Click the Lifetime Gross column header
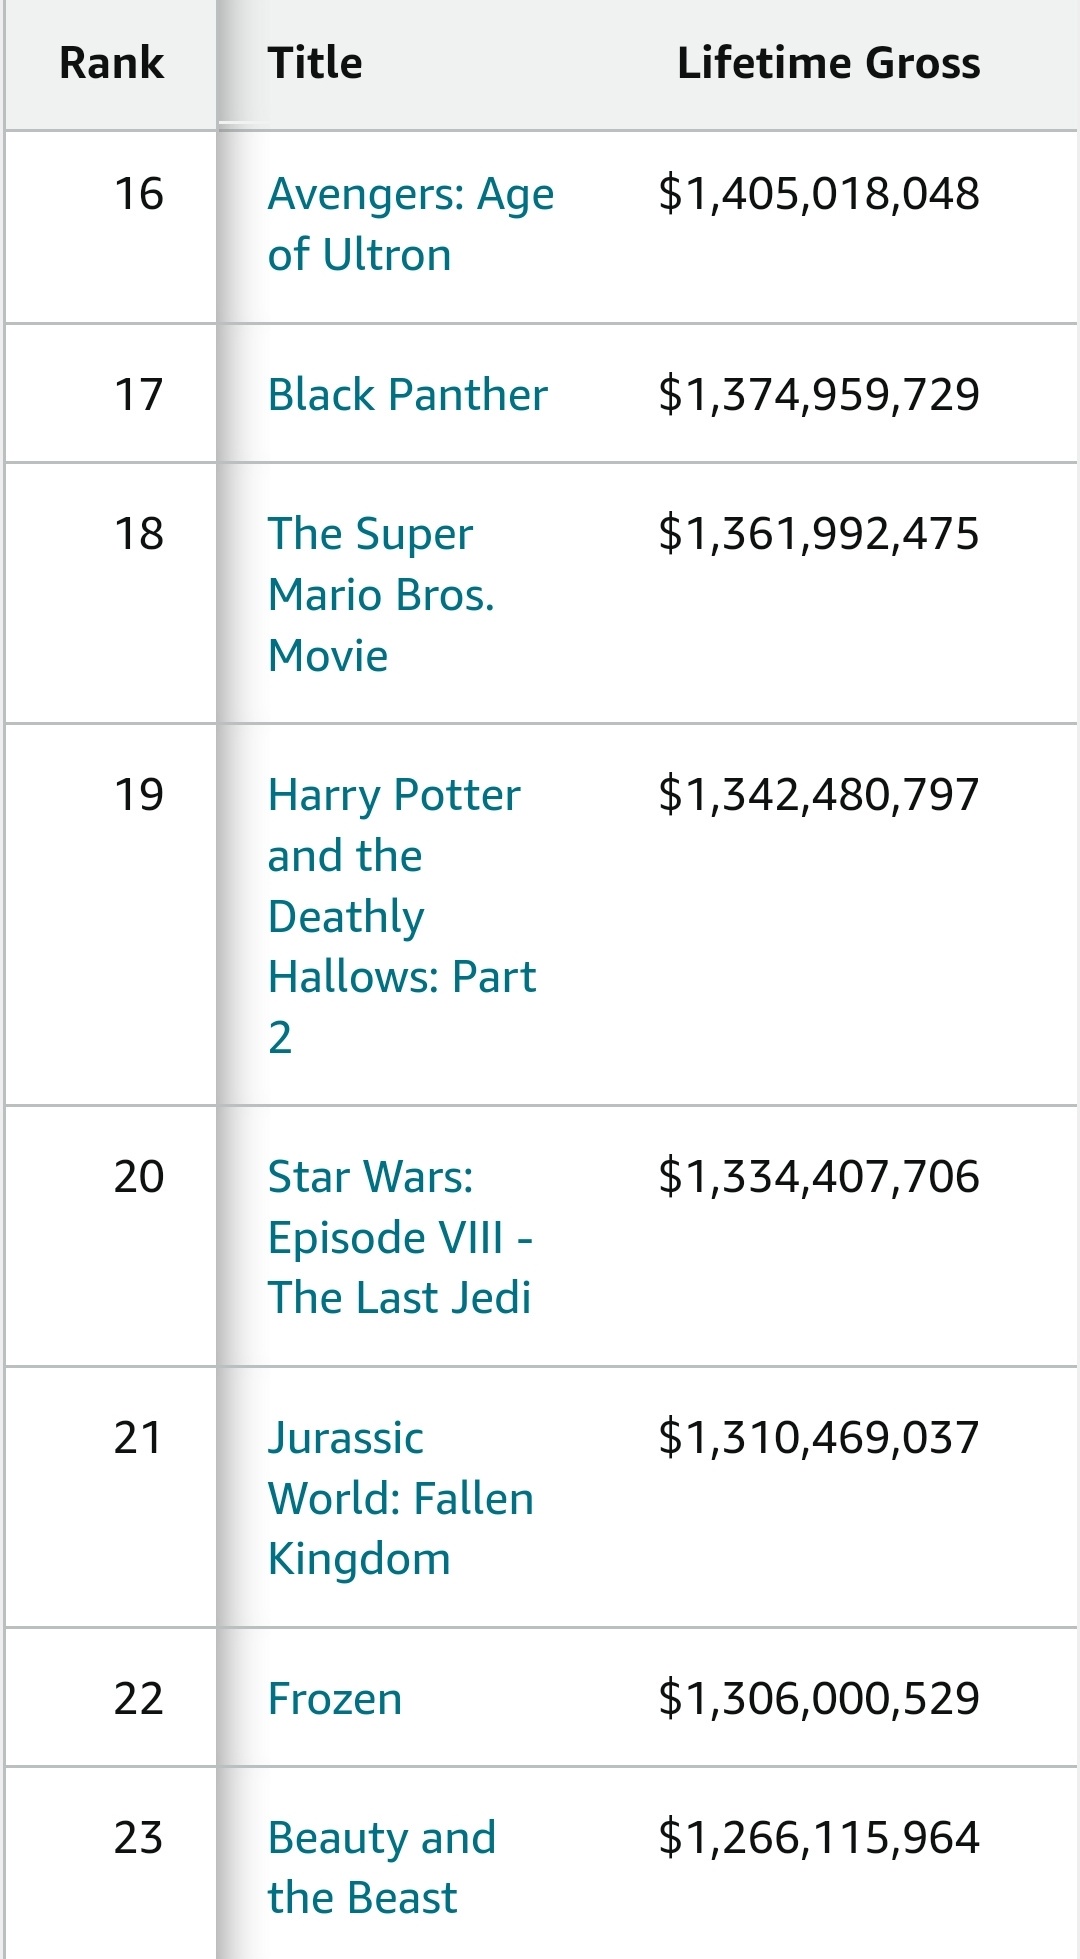The height and width of the screenshot is (1959, 1080). 828,63
